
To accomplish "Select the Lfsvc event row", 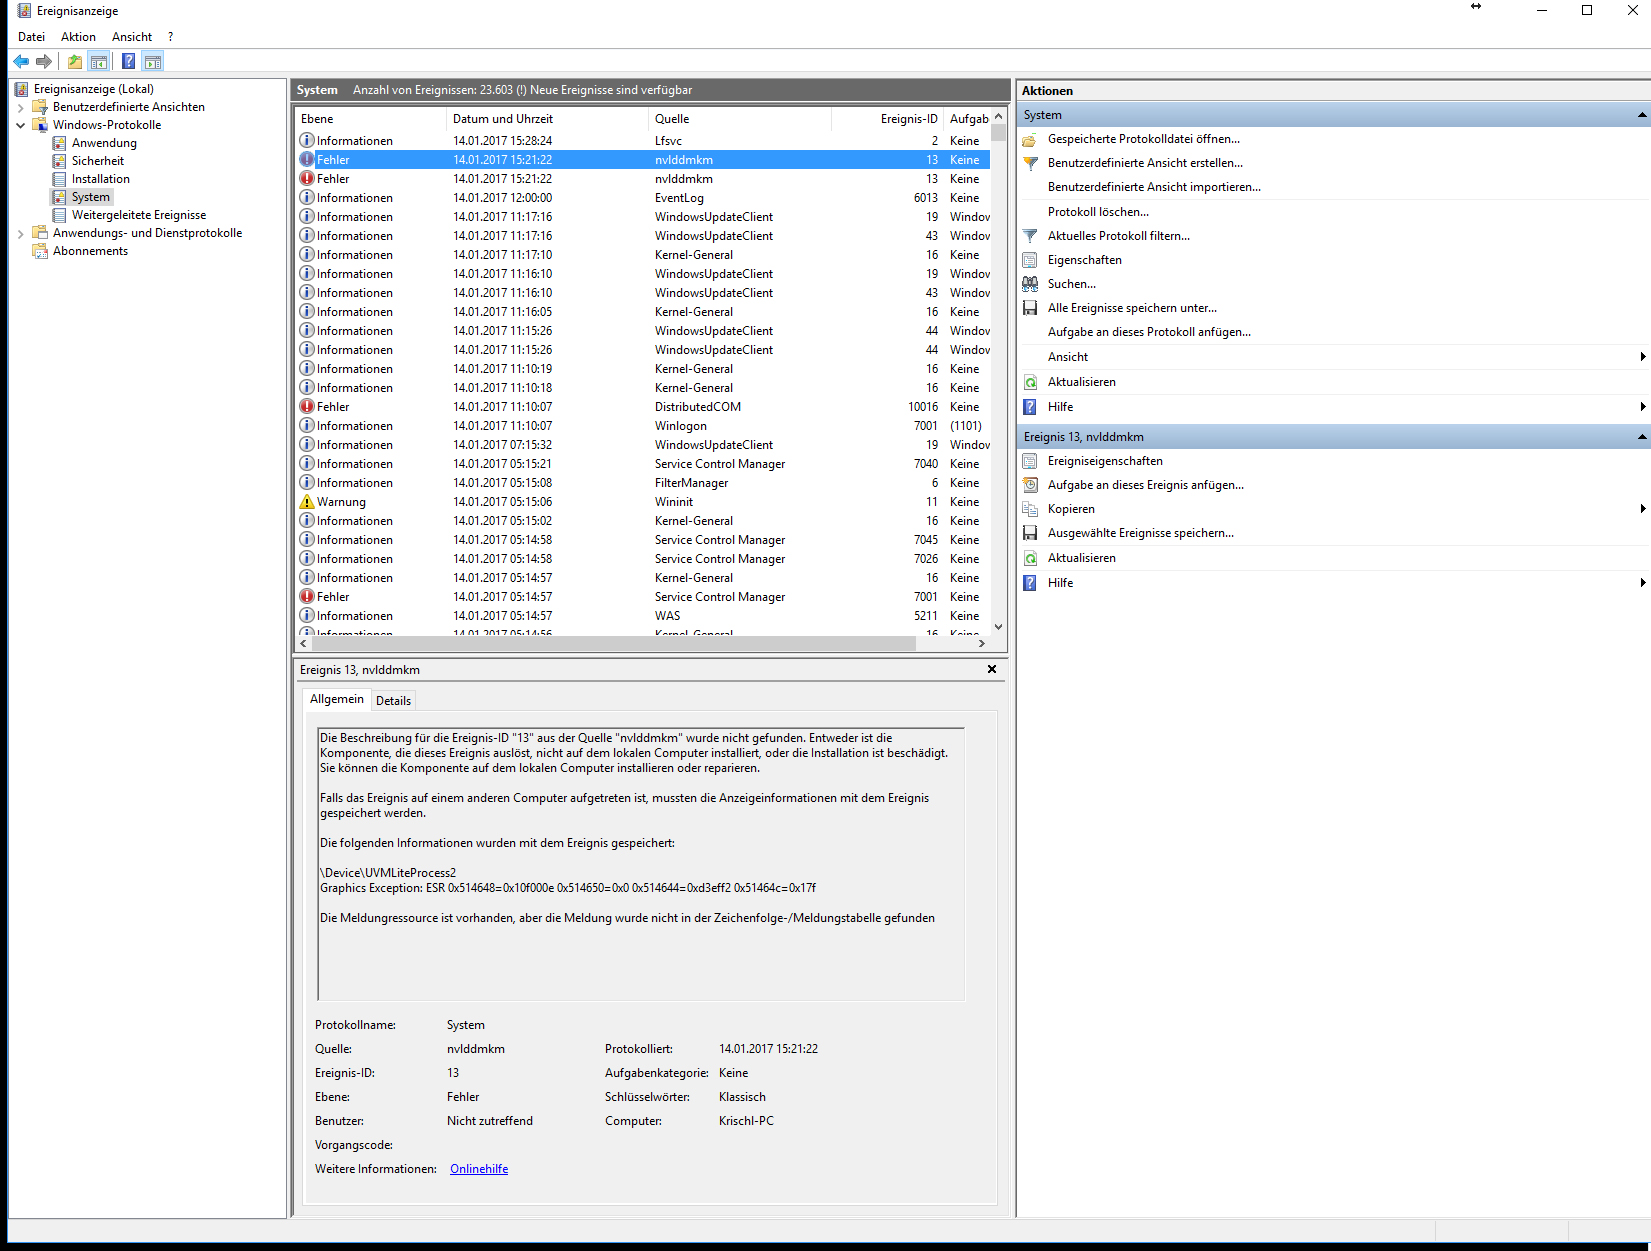I will [643, 141].
